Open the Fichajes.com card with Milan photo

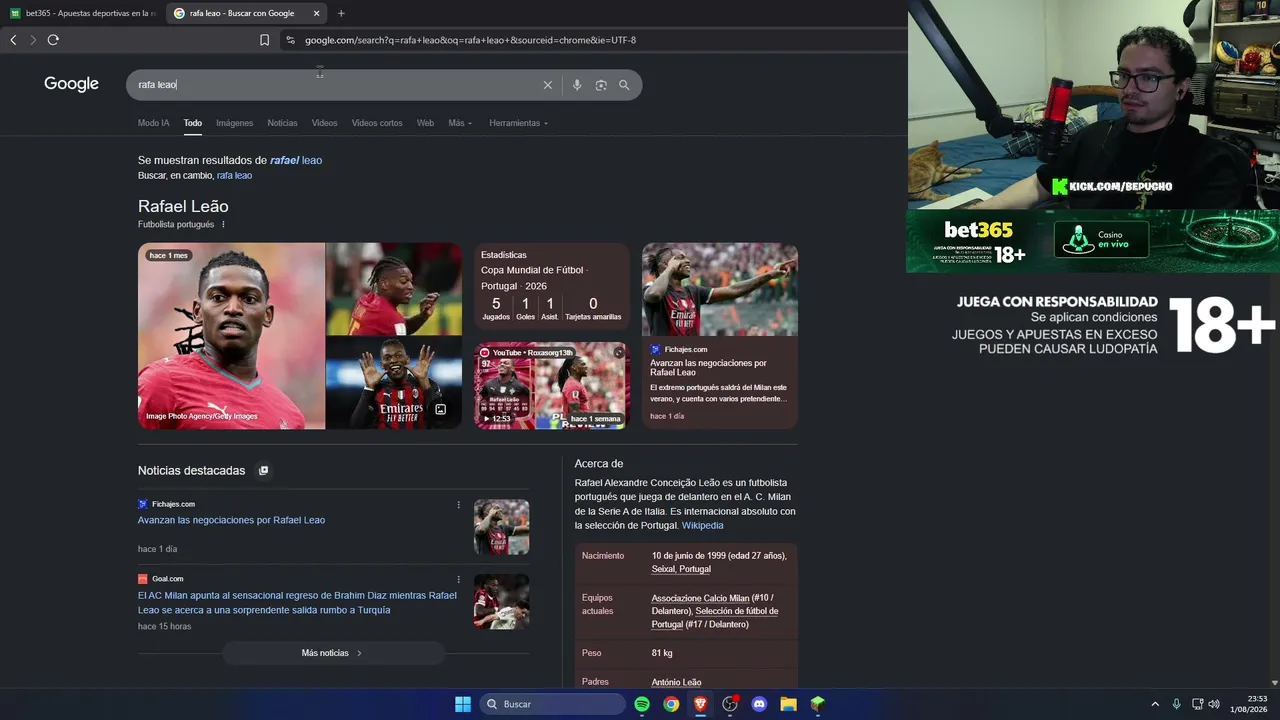click(x=720, y=336)
